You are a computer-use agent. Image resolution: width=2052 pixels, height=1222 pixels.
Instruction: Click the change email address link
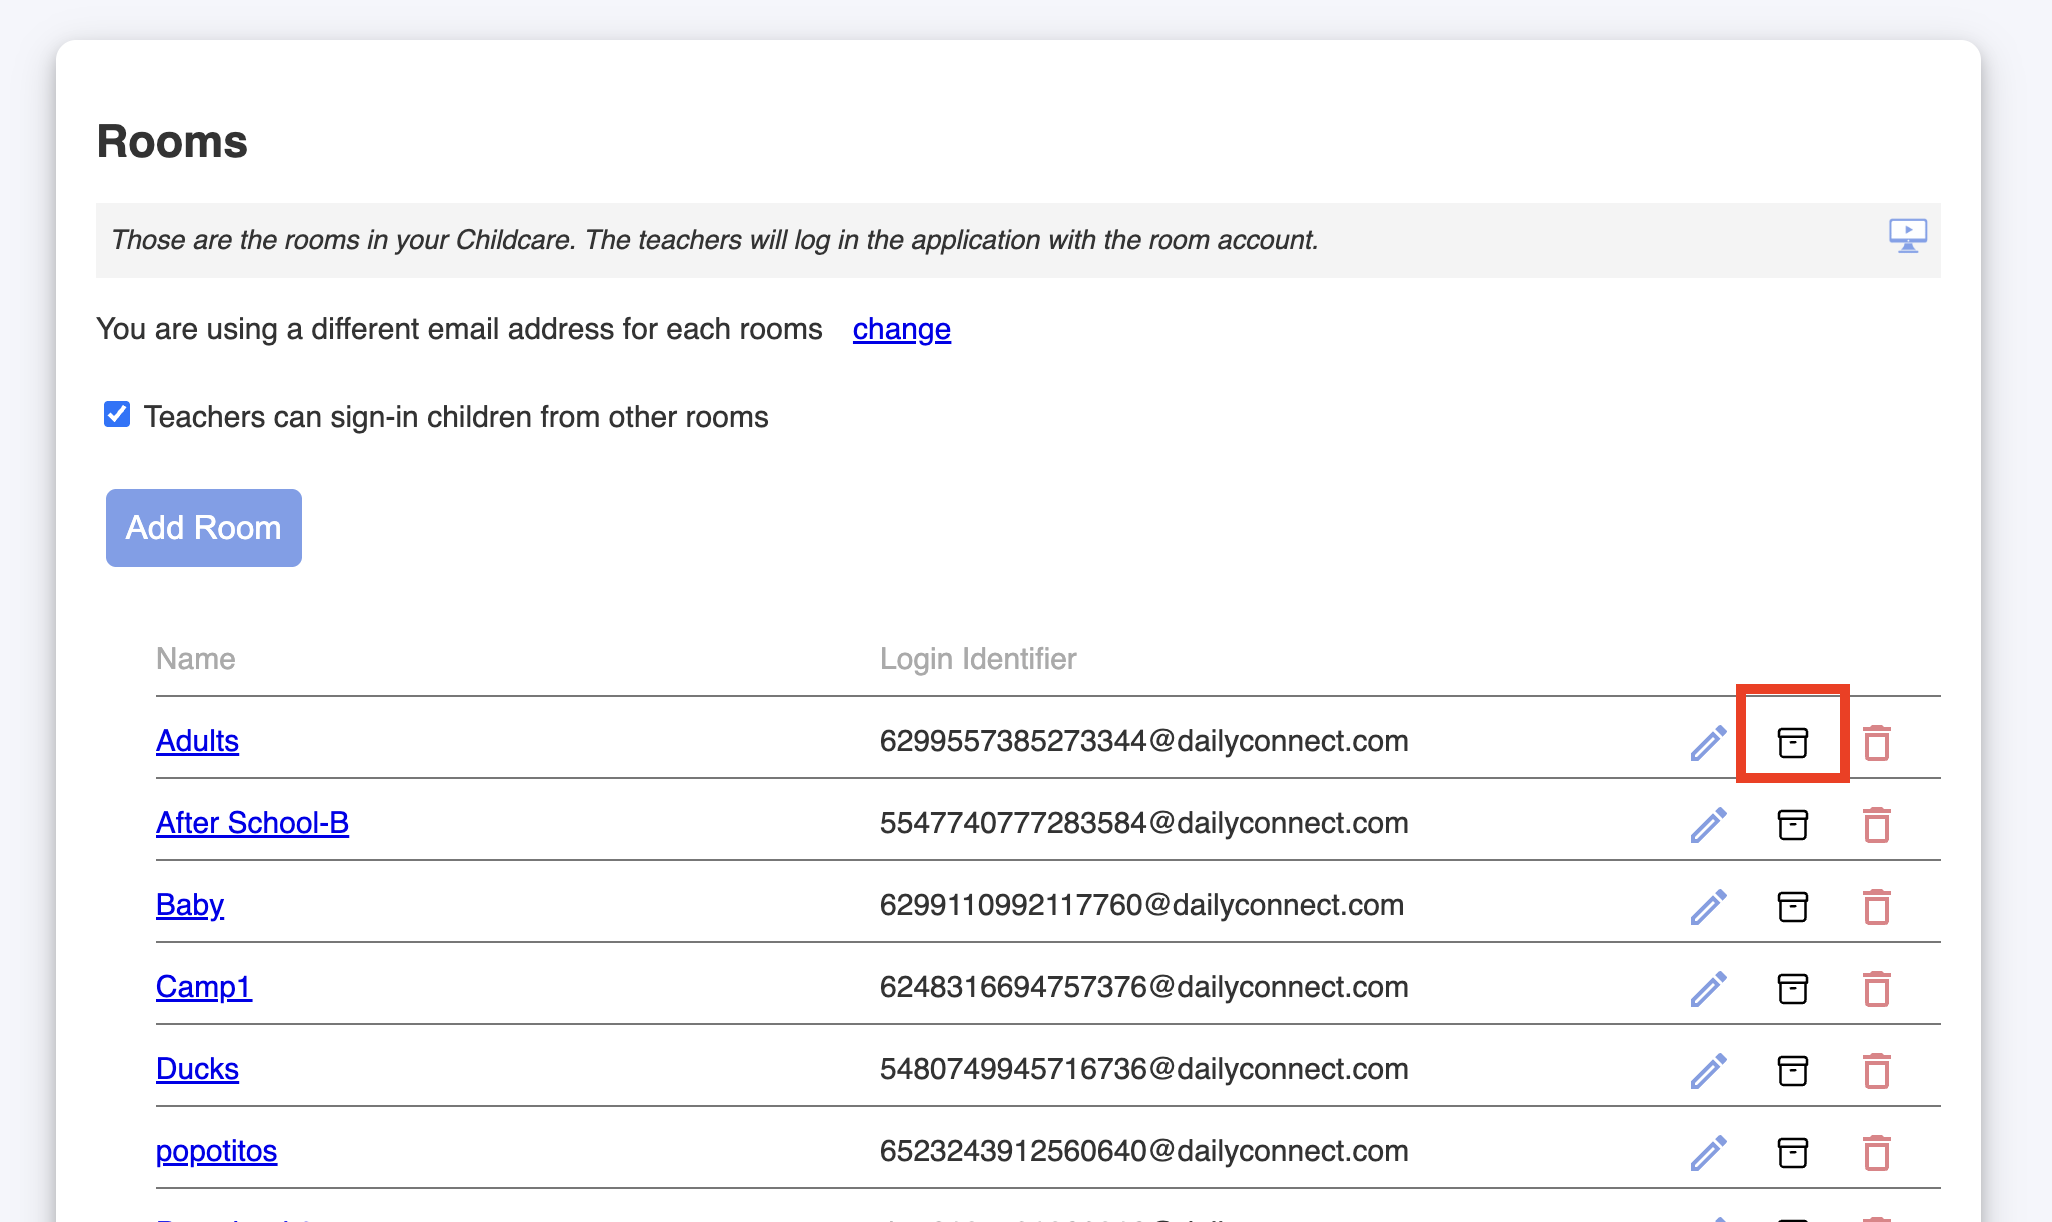coord(901,329)
